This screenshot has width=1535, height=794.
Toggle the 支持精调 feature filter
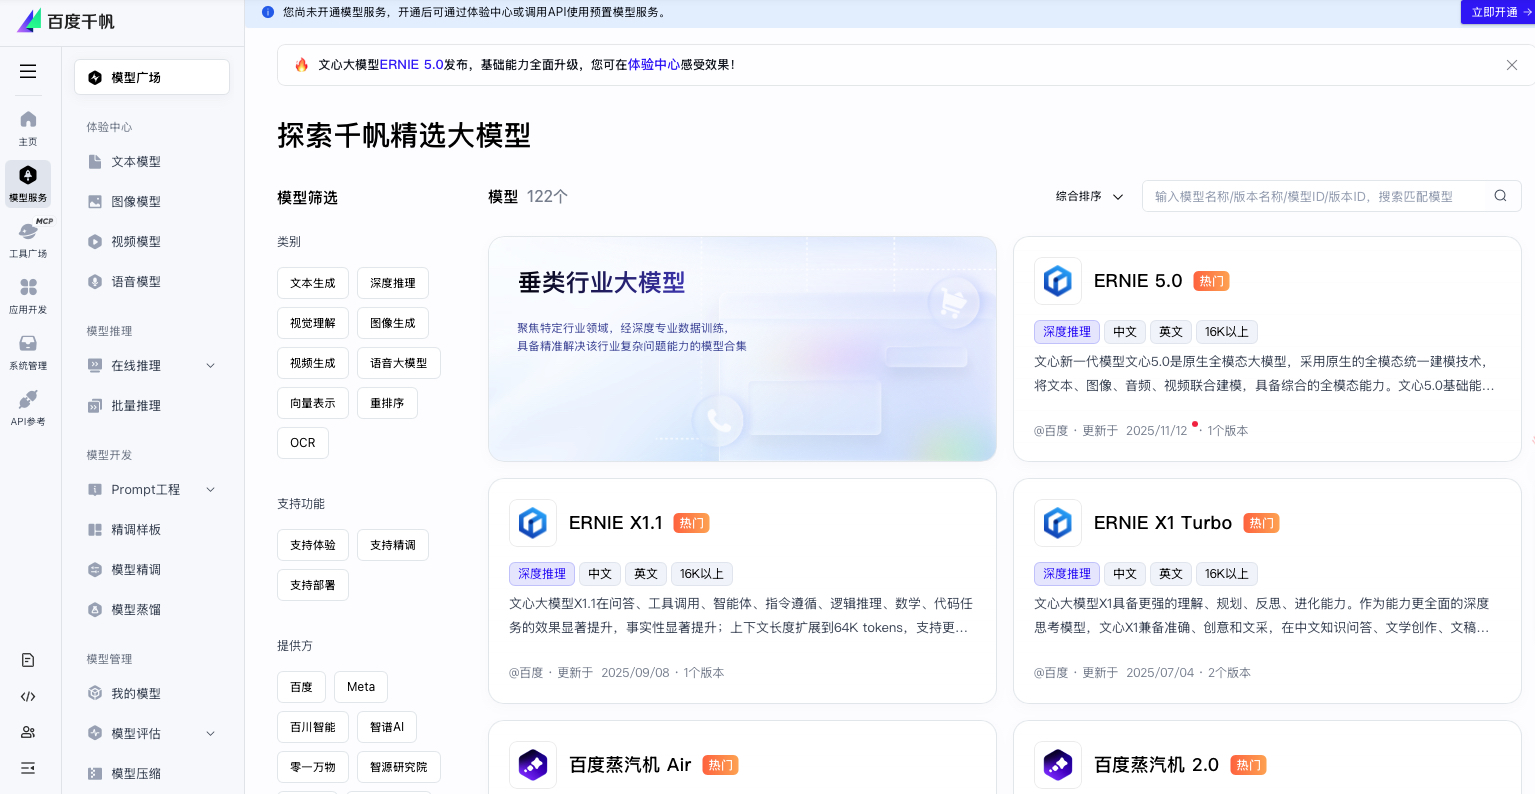(392, 545)
